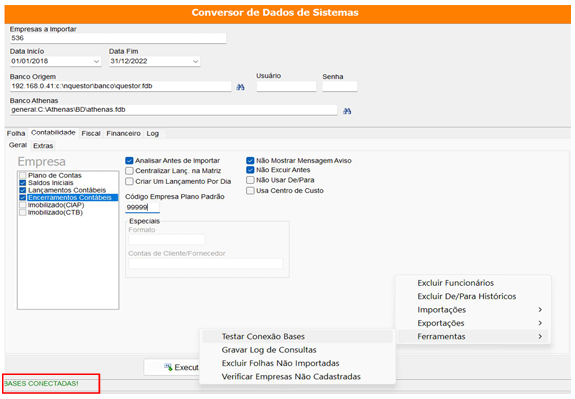The height and width of the screenshot is (399, 575).
Task: Click binoculars icon beside Banco Athenas field
Action: [347, 111]
